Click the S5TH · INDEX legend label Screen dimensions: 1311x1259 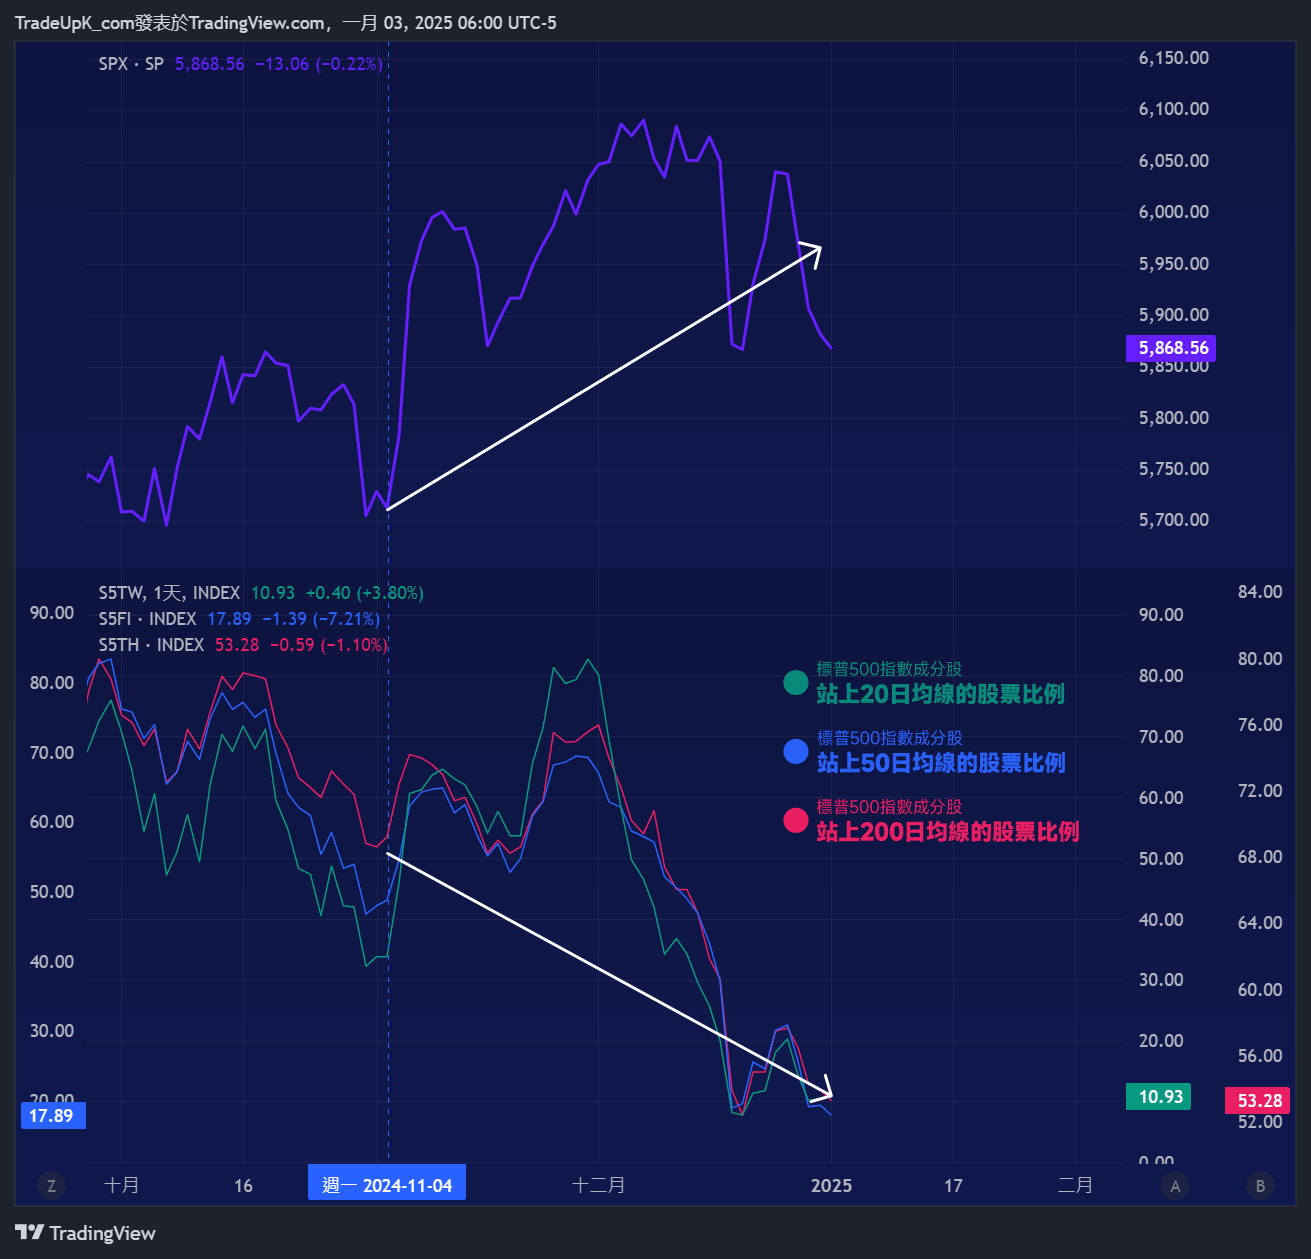tap(151, 645)
